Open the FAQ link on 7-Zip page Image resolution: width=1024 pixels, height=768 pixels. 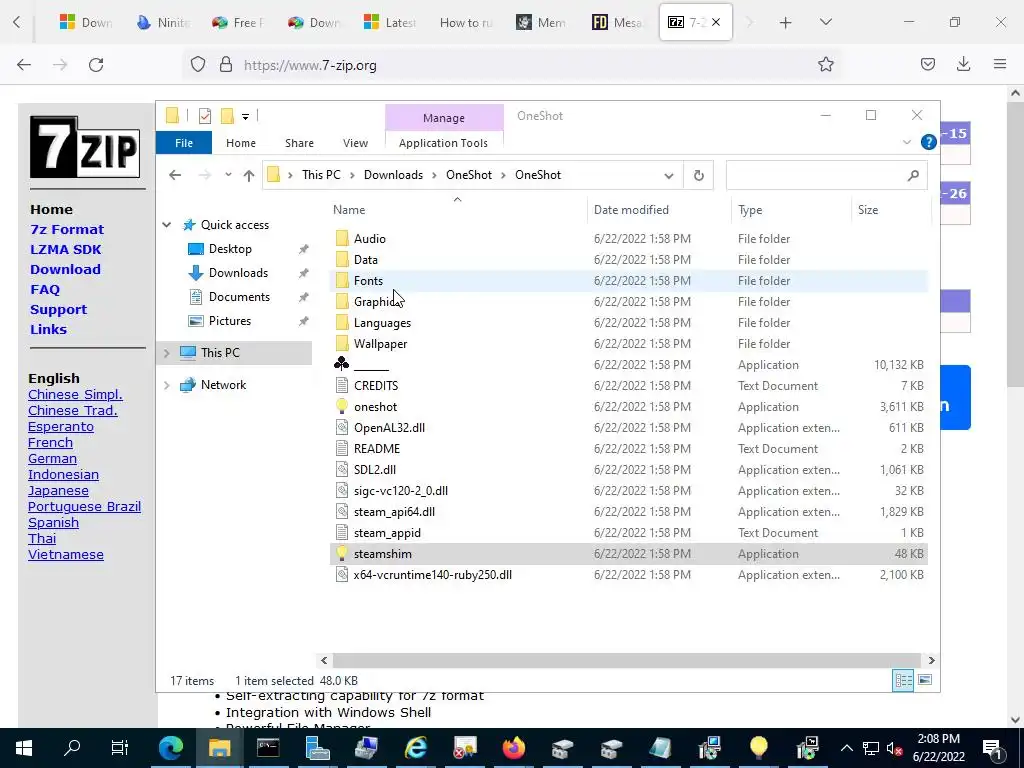coord(45,290)
